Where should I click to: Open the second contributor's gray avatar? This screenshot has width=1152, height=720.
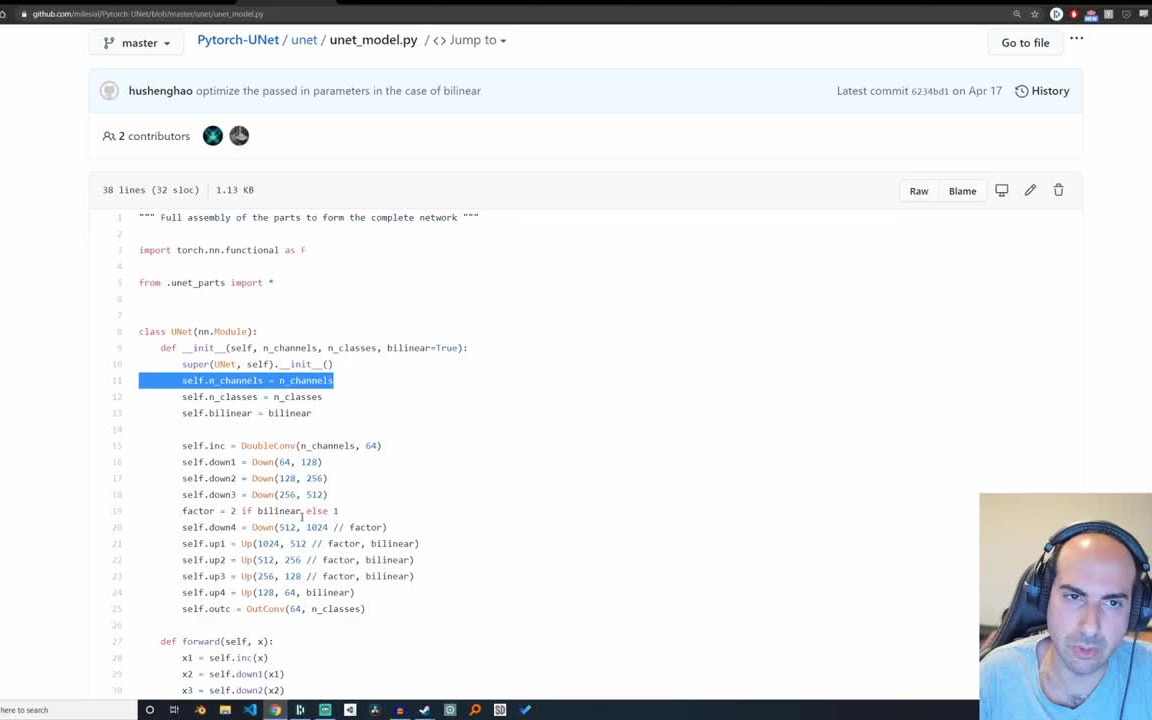point(240,136)
